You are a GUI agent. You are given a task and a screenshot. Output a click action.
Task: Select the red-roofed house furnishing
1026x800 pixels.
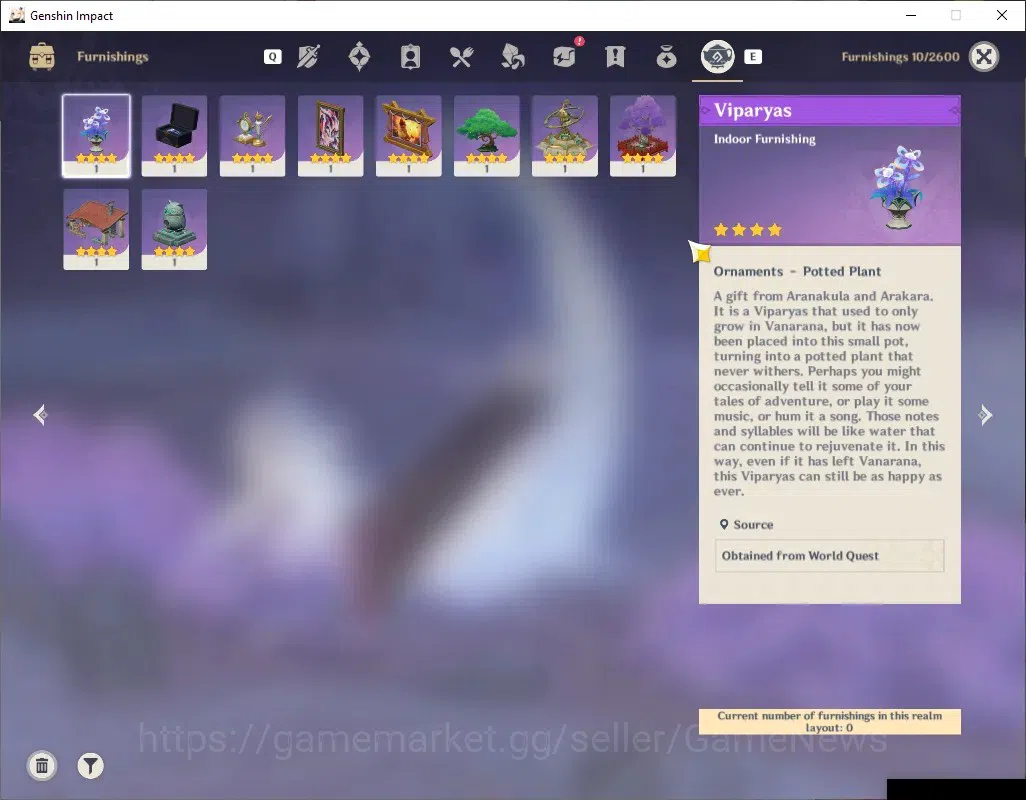[96, 229]
